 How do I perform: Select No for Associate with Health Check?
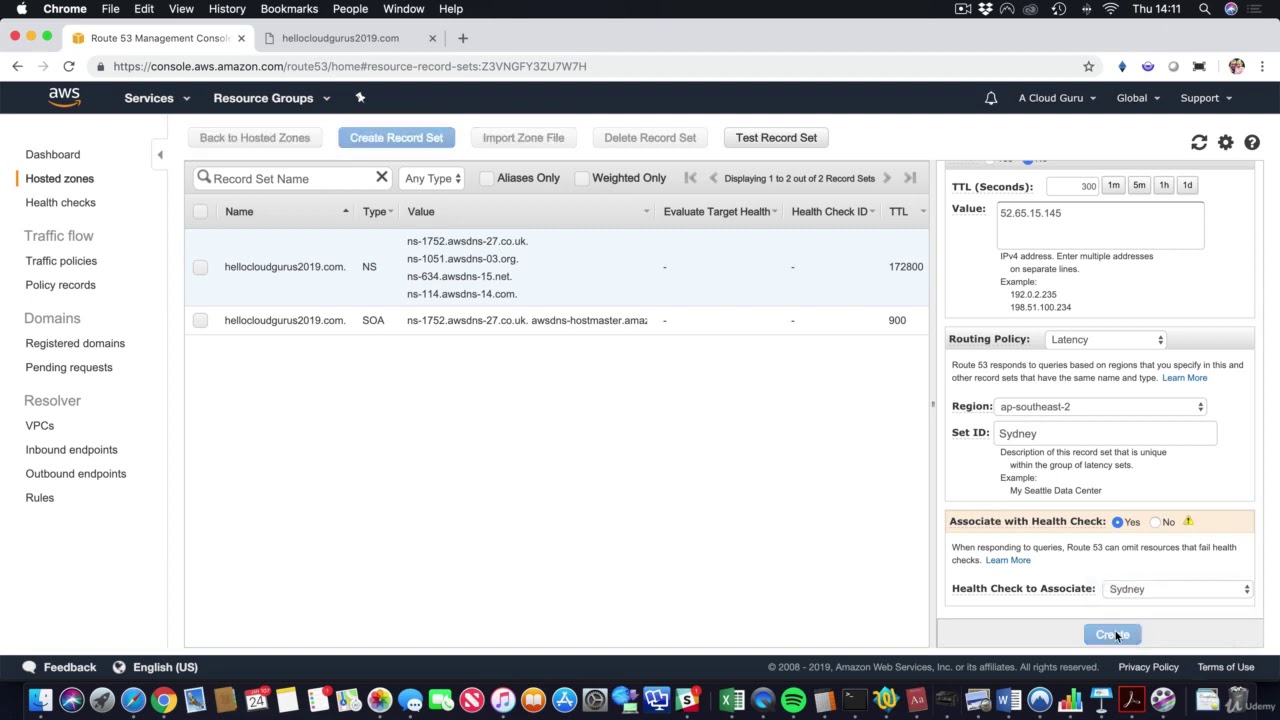click(1155, 522)
